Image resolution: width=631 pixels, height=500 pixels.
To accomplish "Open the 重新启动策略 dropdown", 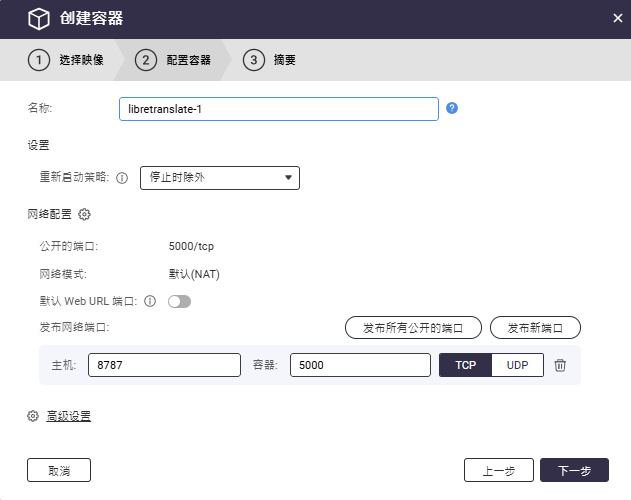I will pyautogui.click(x=220, y=178).
